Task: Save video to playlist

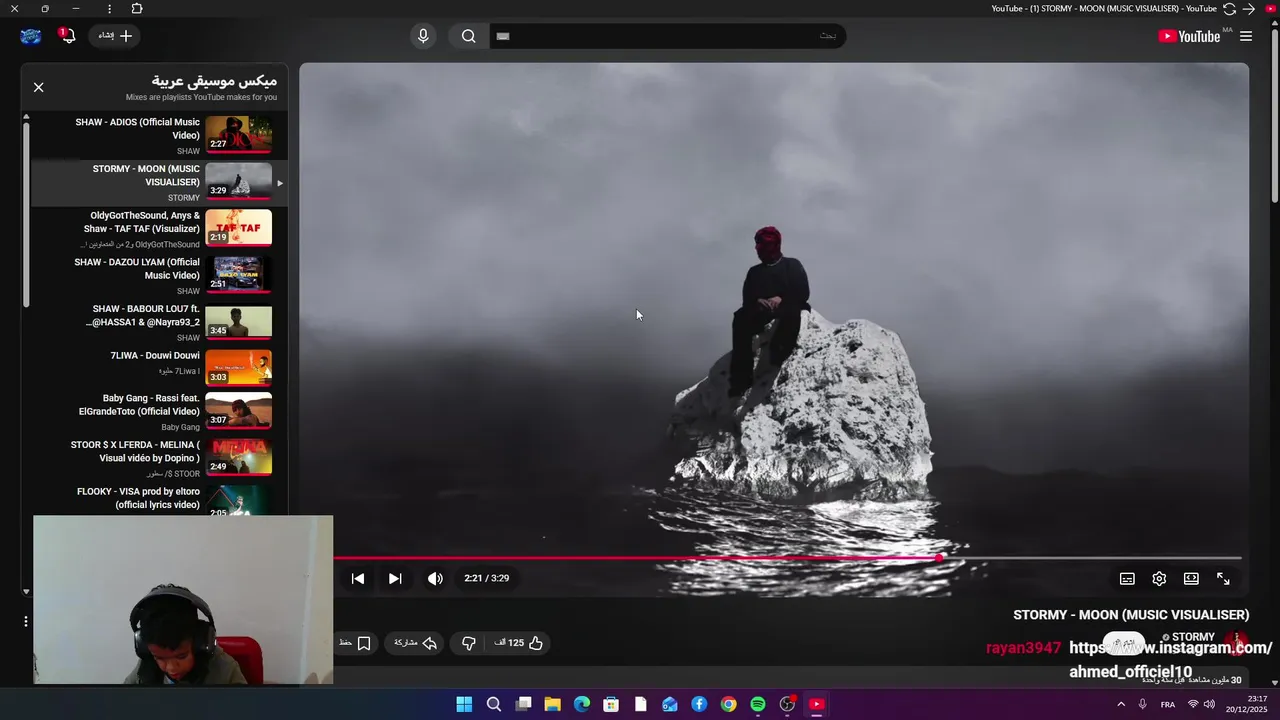Action: 355,643
